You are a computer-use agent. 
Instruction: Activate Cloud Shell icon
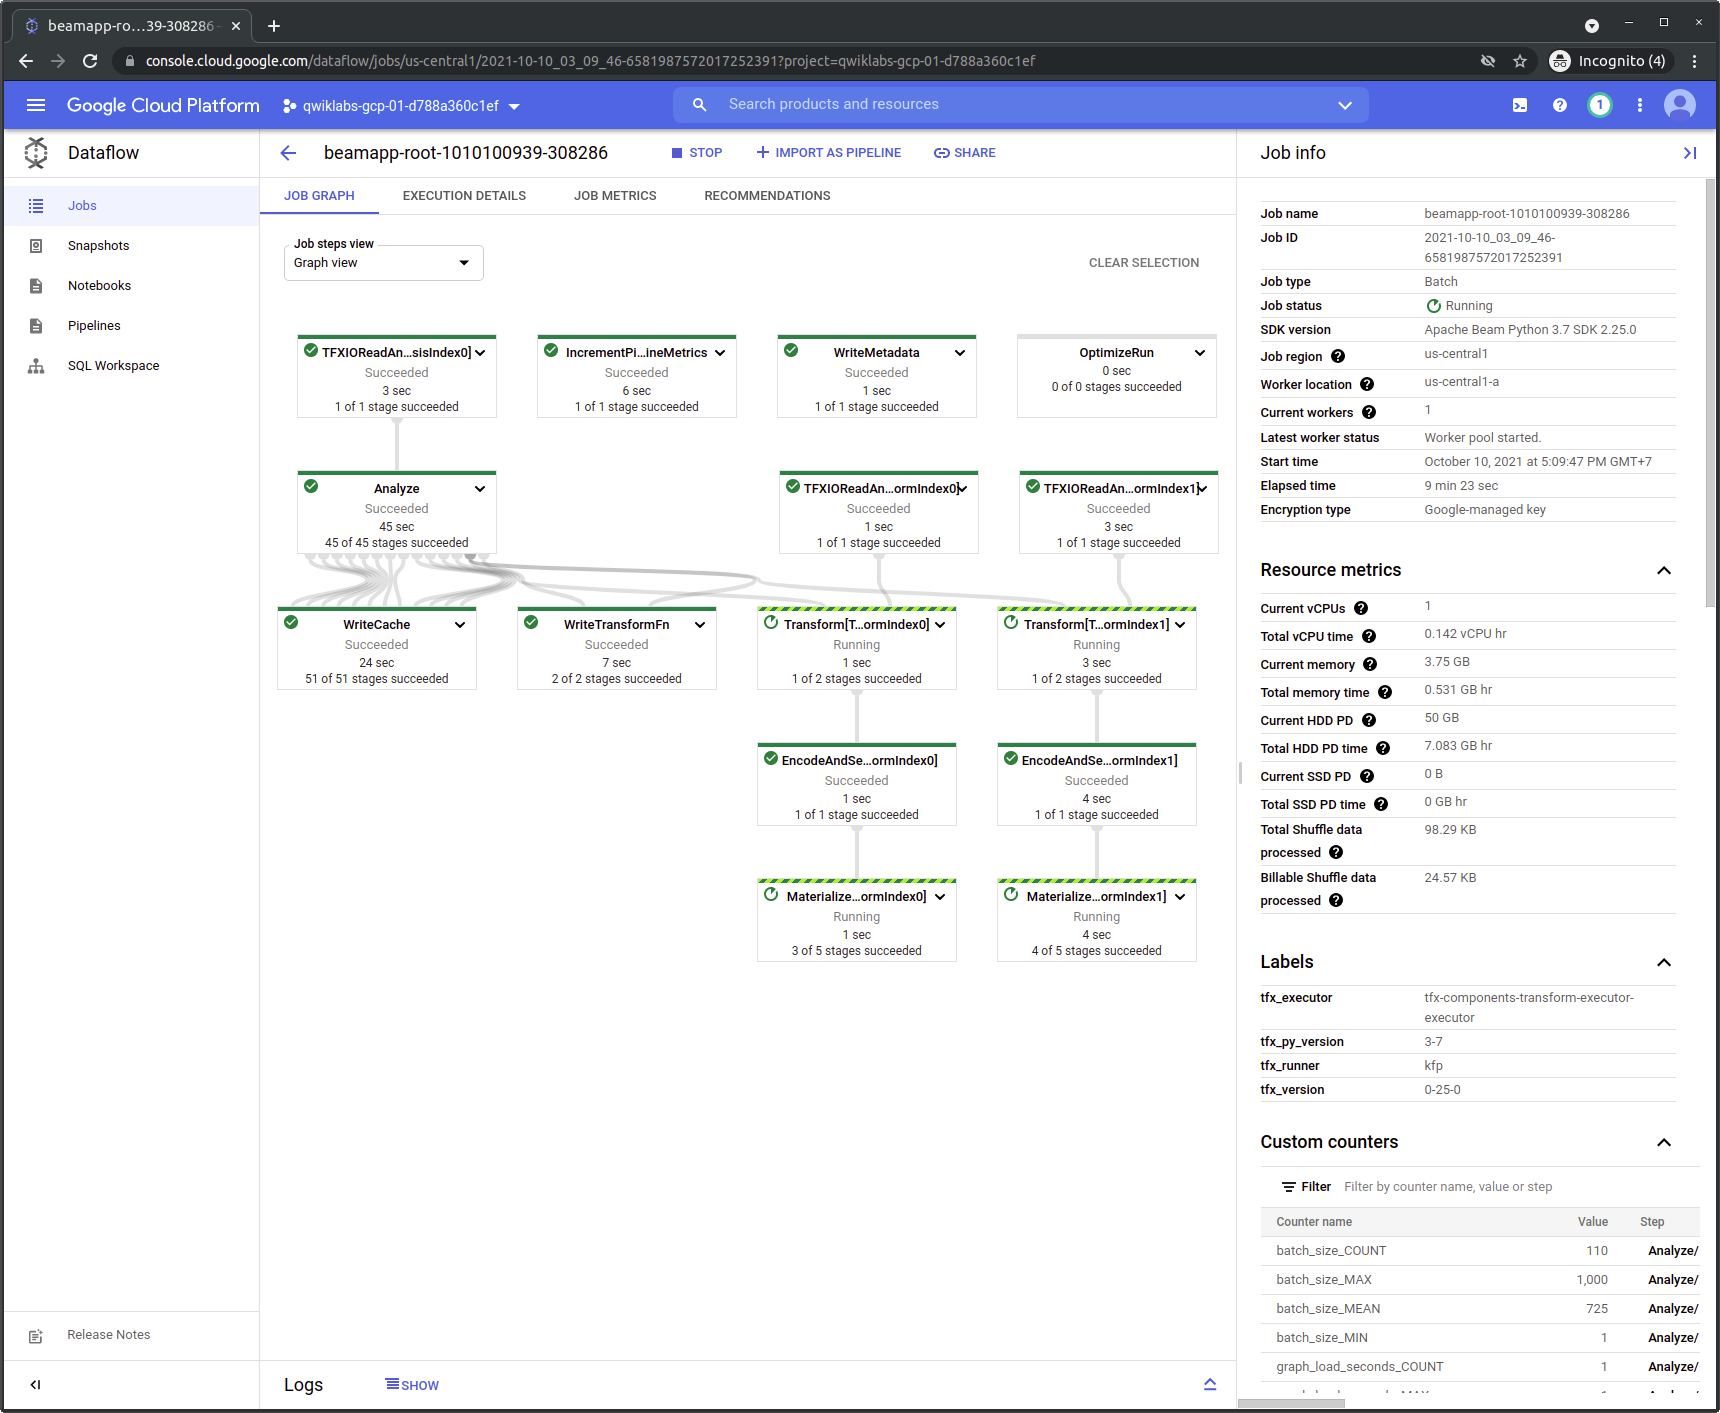tap(1520, 105)
